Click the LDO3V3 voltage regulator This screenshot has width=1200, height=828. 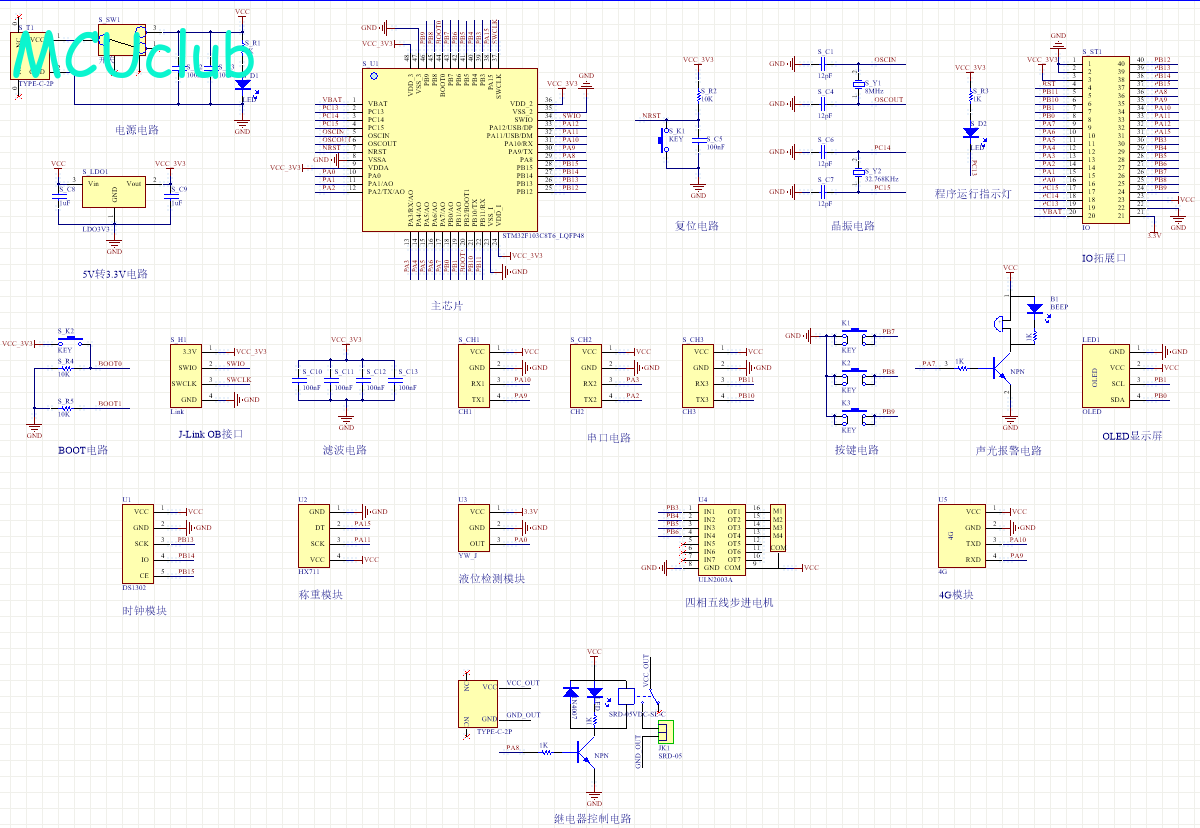(115, 192)
